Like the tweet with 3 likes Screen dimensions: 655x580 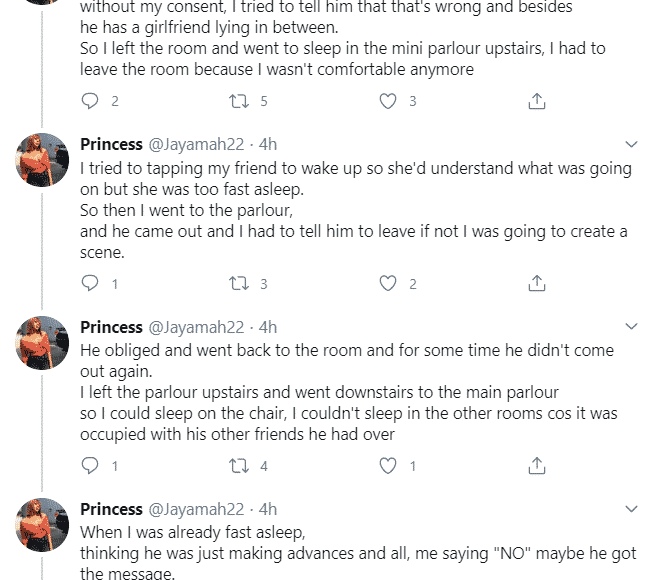point(388,101)
